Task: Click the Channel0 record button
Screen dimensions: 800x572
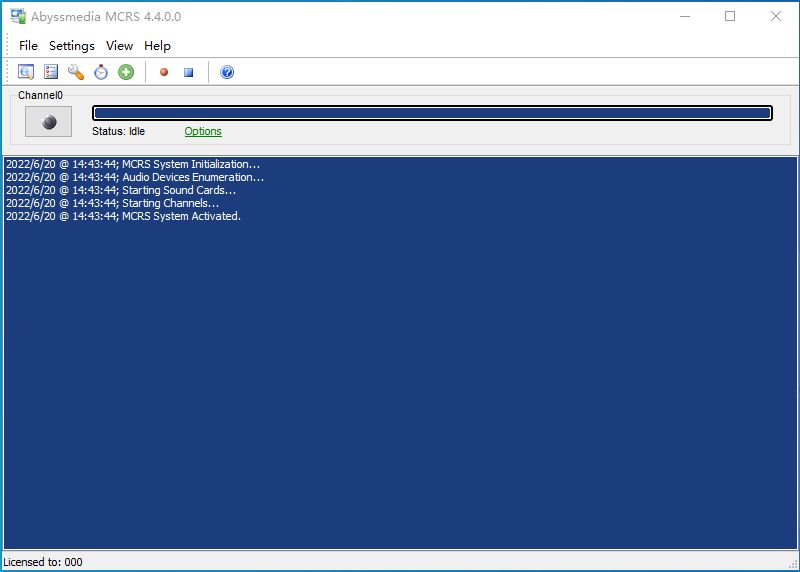Action: (48, 121)
